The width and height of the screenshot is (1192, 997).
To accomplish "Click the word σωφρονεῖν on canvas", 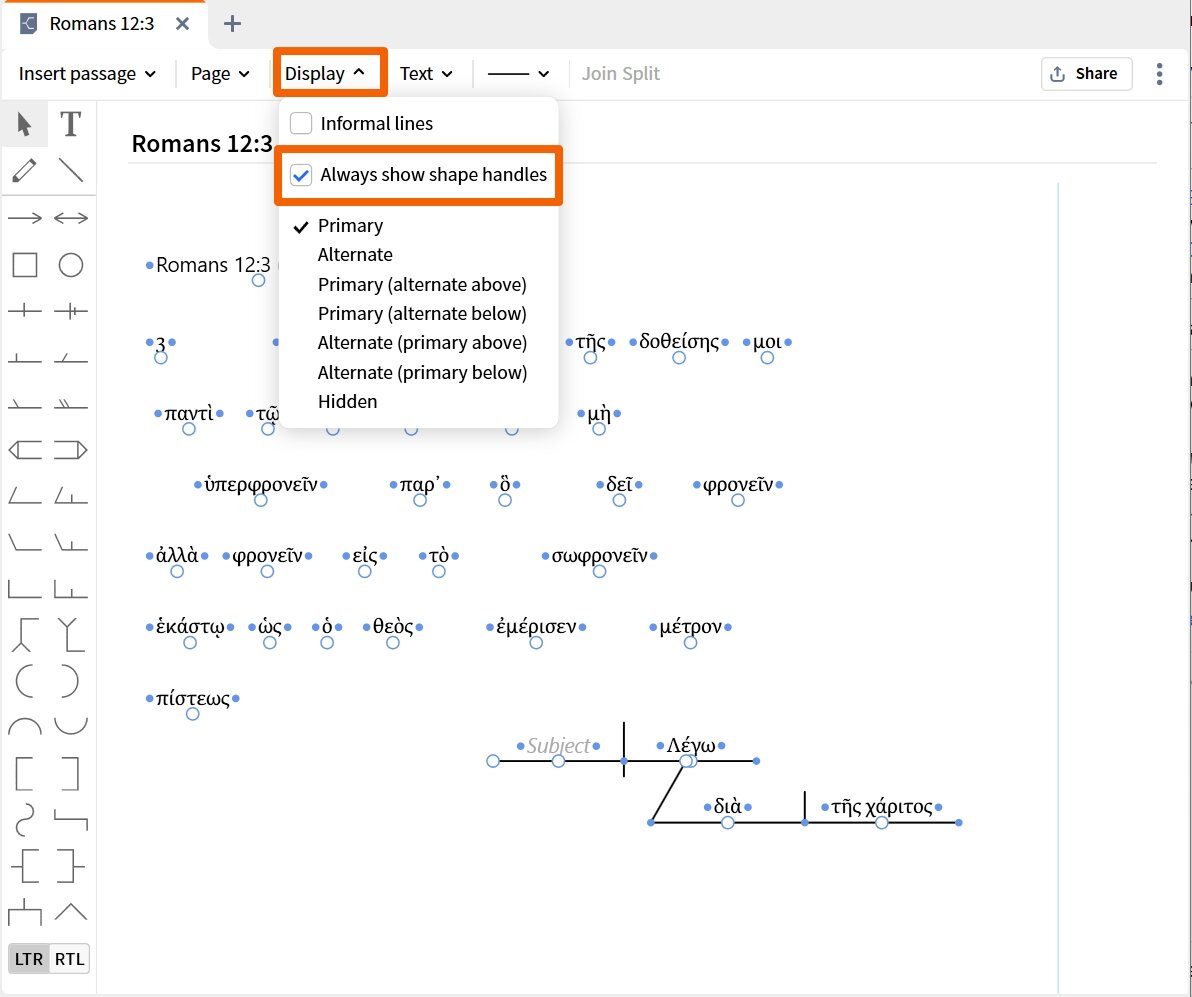I will [599, 556].
